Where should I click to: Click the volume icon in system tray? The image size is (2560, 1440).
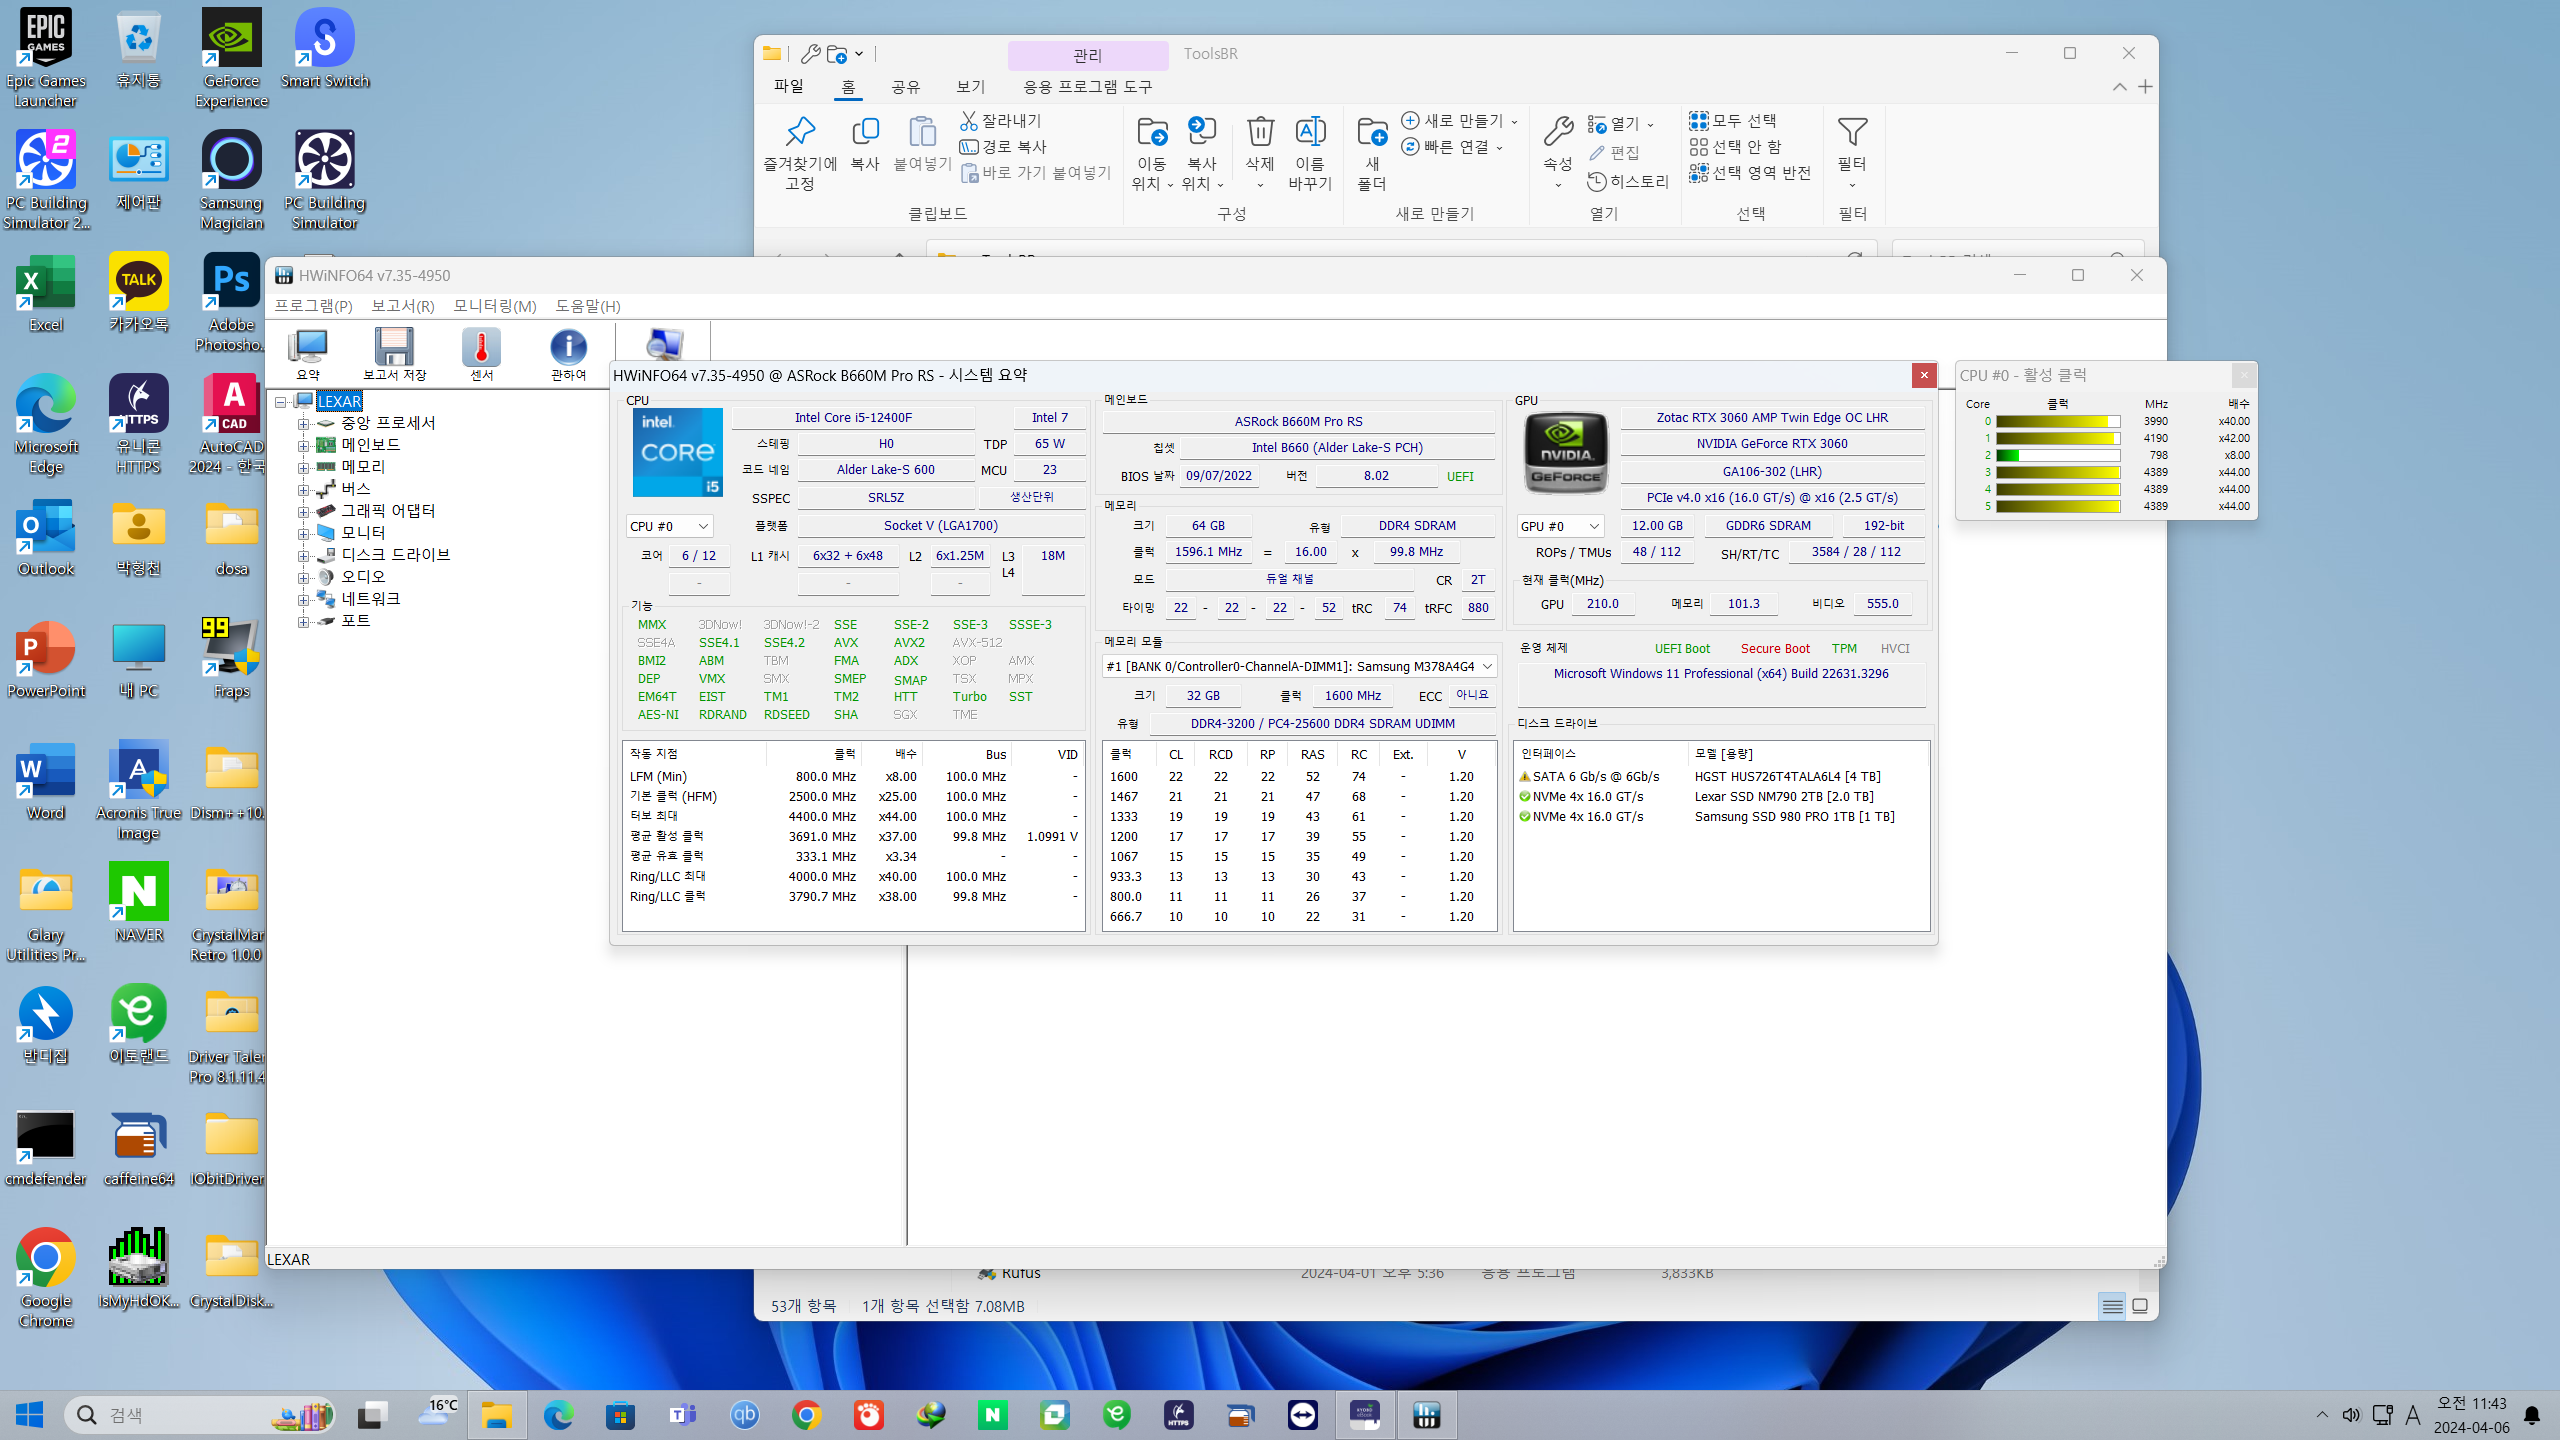2351,1415
